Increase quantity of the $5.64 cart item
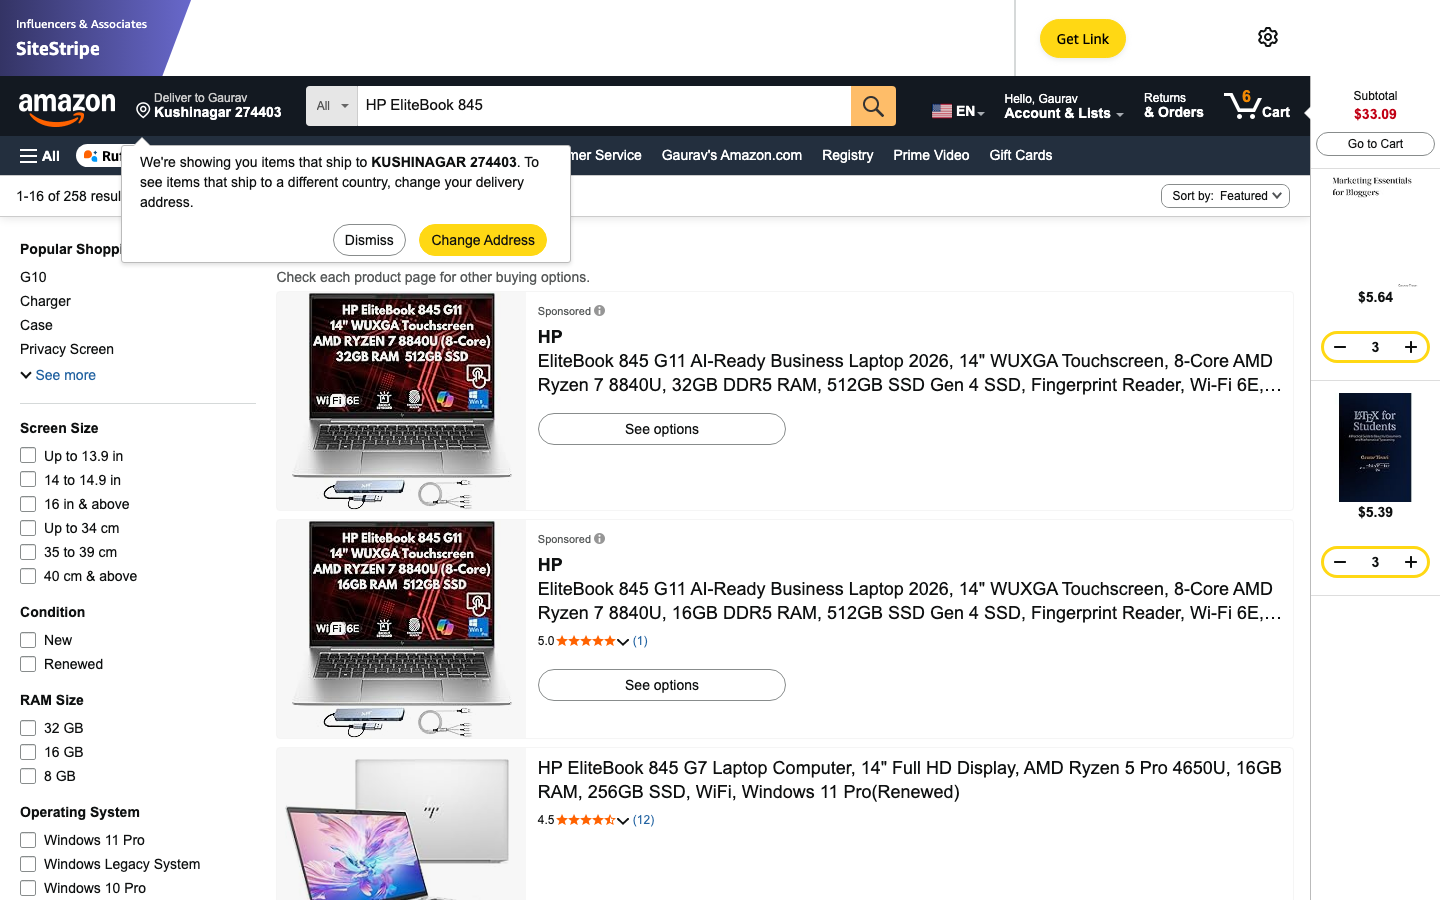This screenshot has height=900, width=1440. click(1410, 347)
